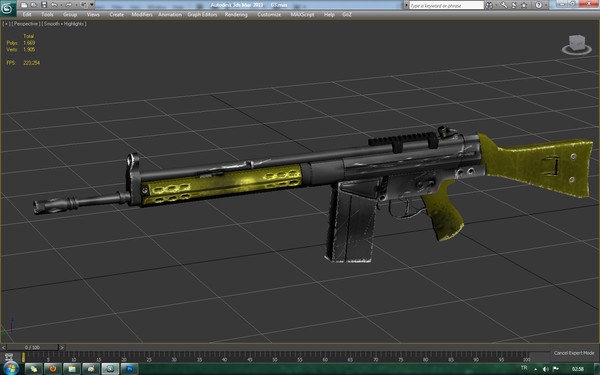Screen dimensions: 600x375
Task: Open the Edit menu
Action: [27, 15]
